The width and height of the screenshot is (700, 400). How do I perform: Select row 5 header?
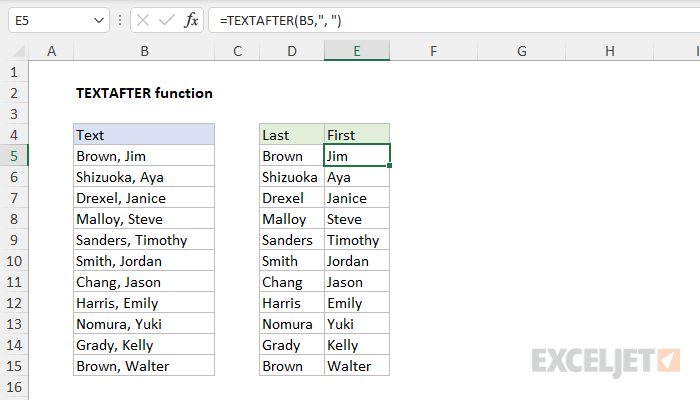point(14,156)
